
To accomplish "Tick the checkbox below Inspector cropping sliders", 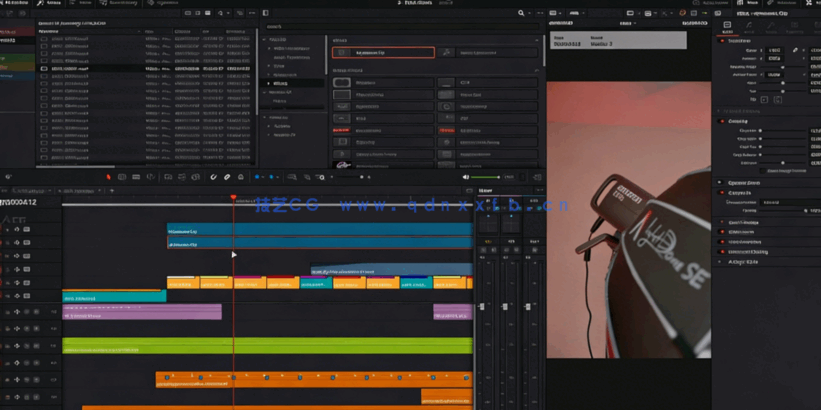I will coord(762,171).
